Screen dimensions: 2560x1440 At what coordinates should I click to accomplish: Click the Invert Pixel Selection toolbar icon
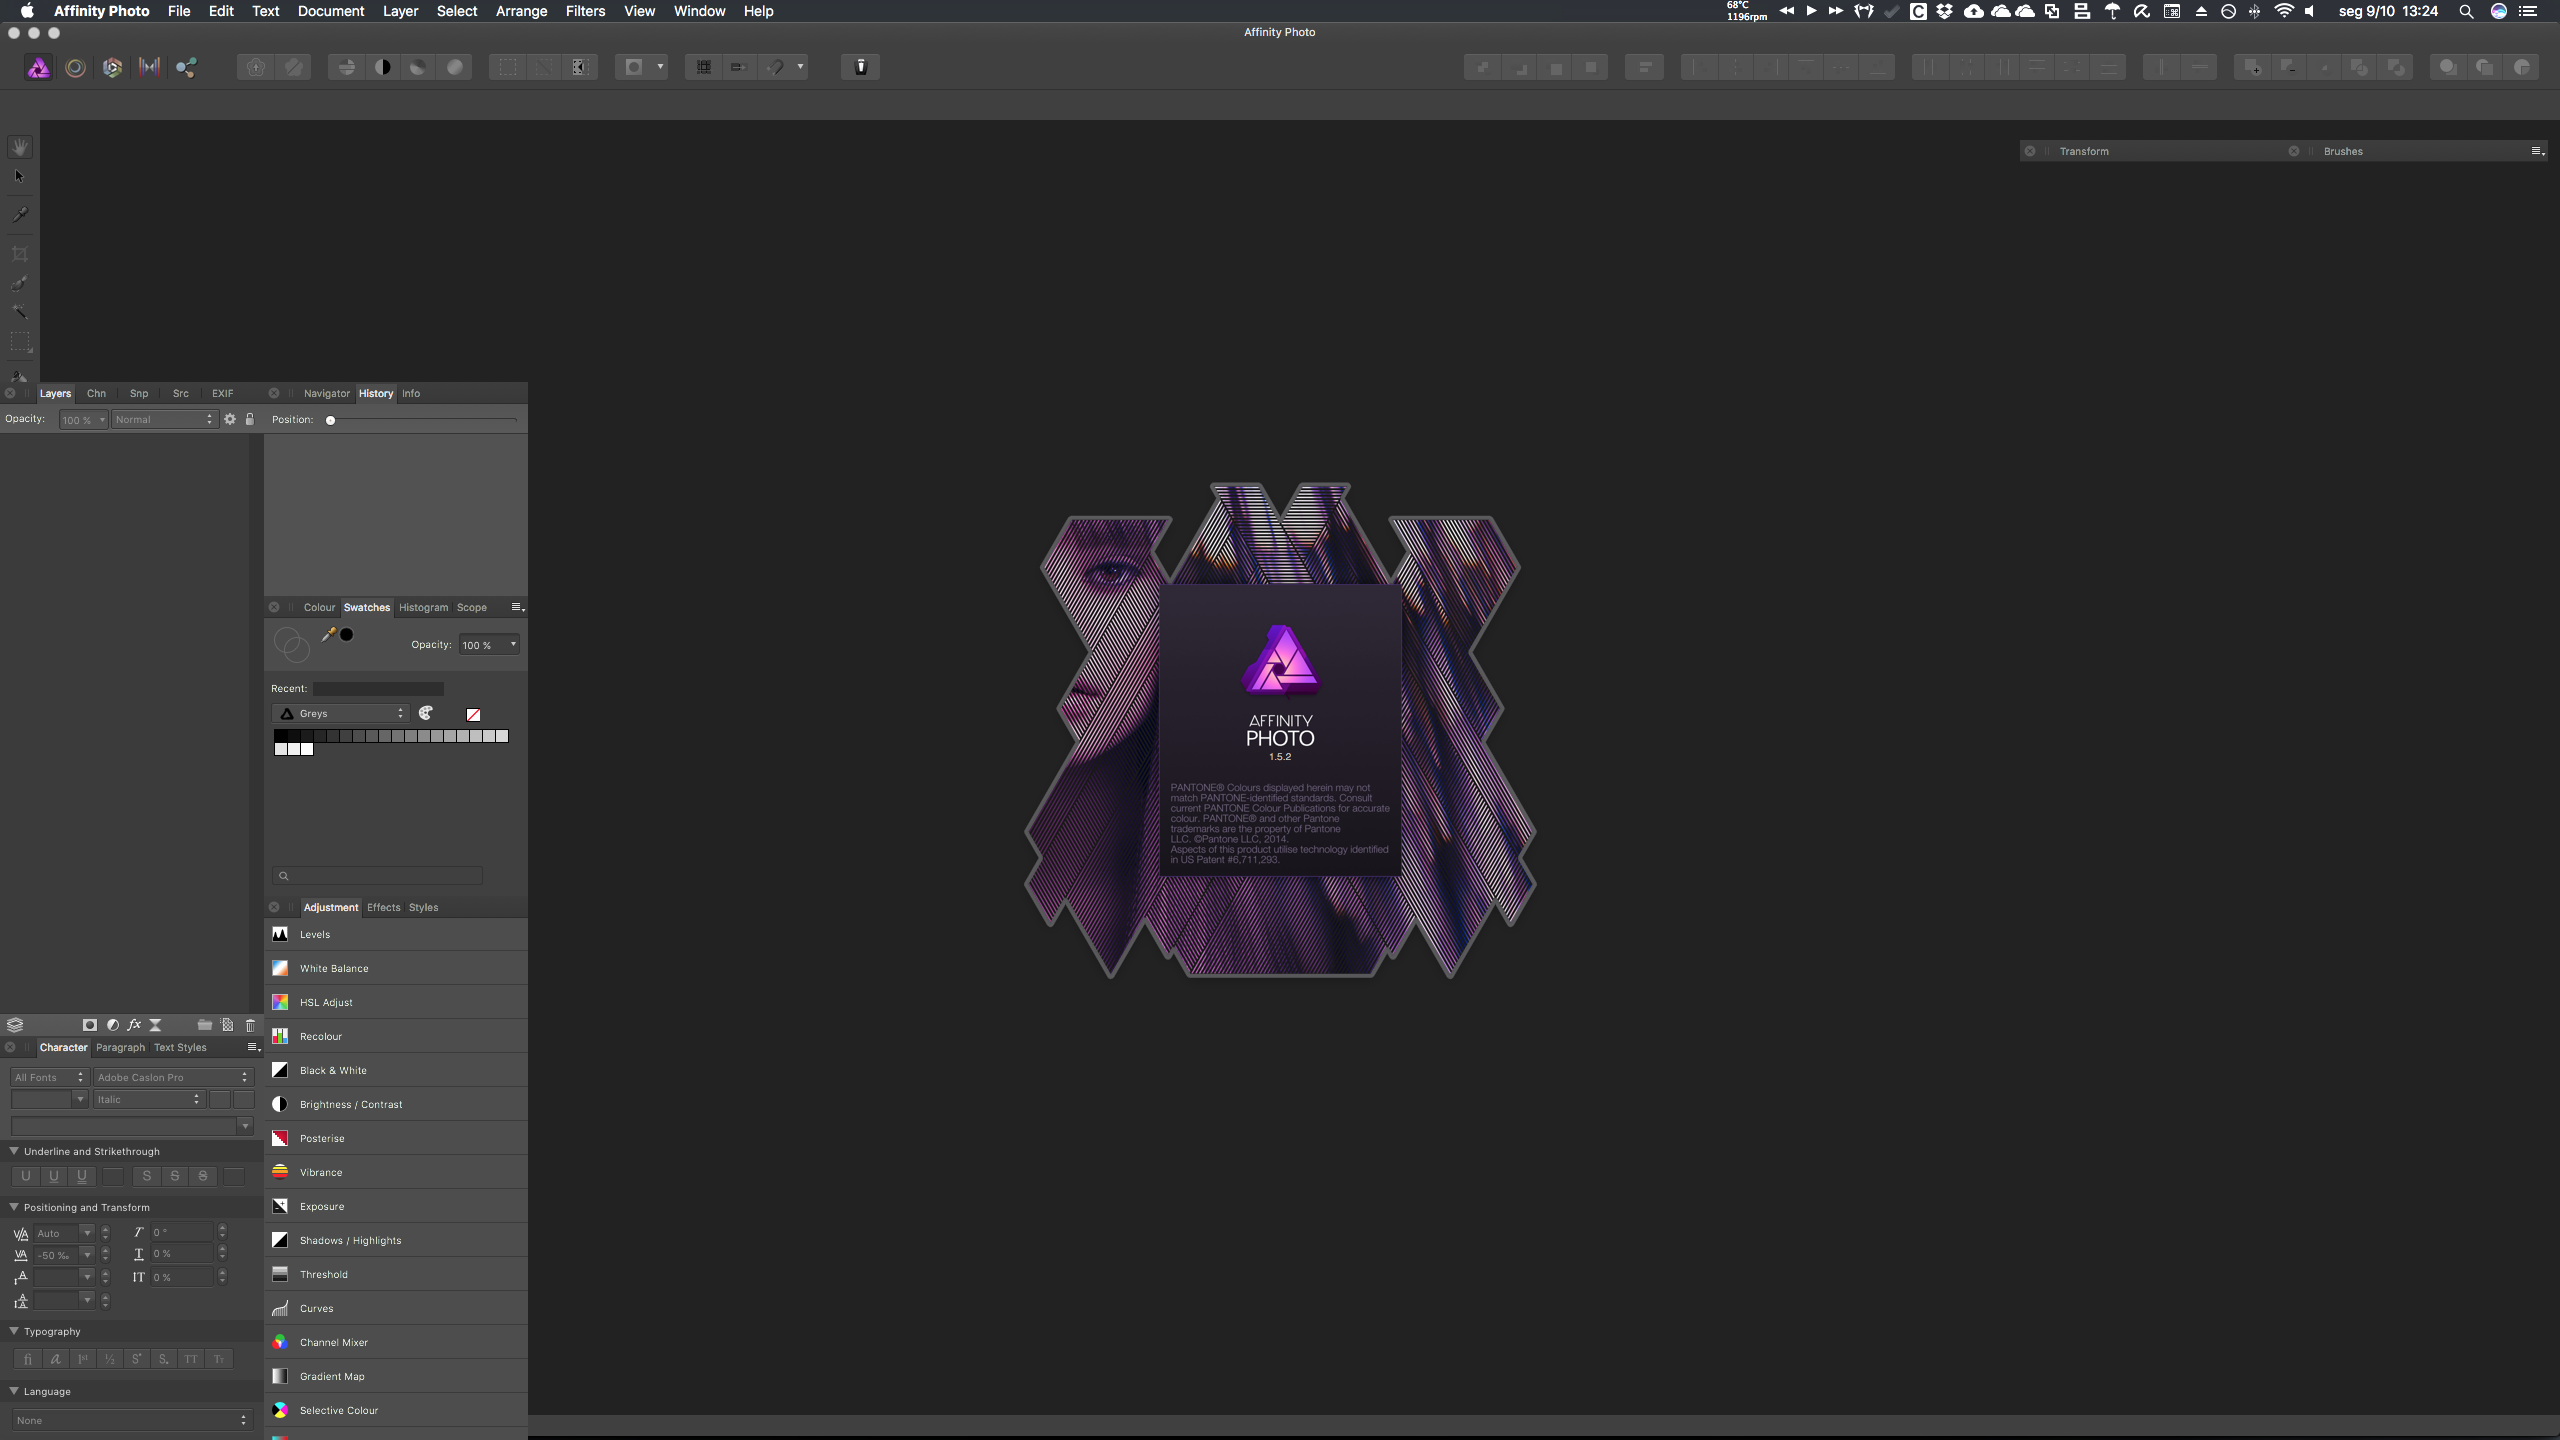(x=580, y=67)
